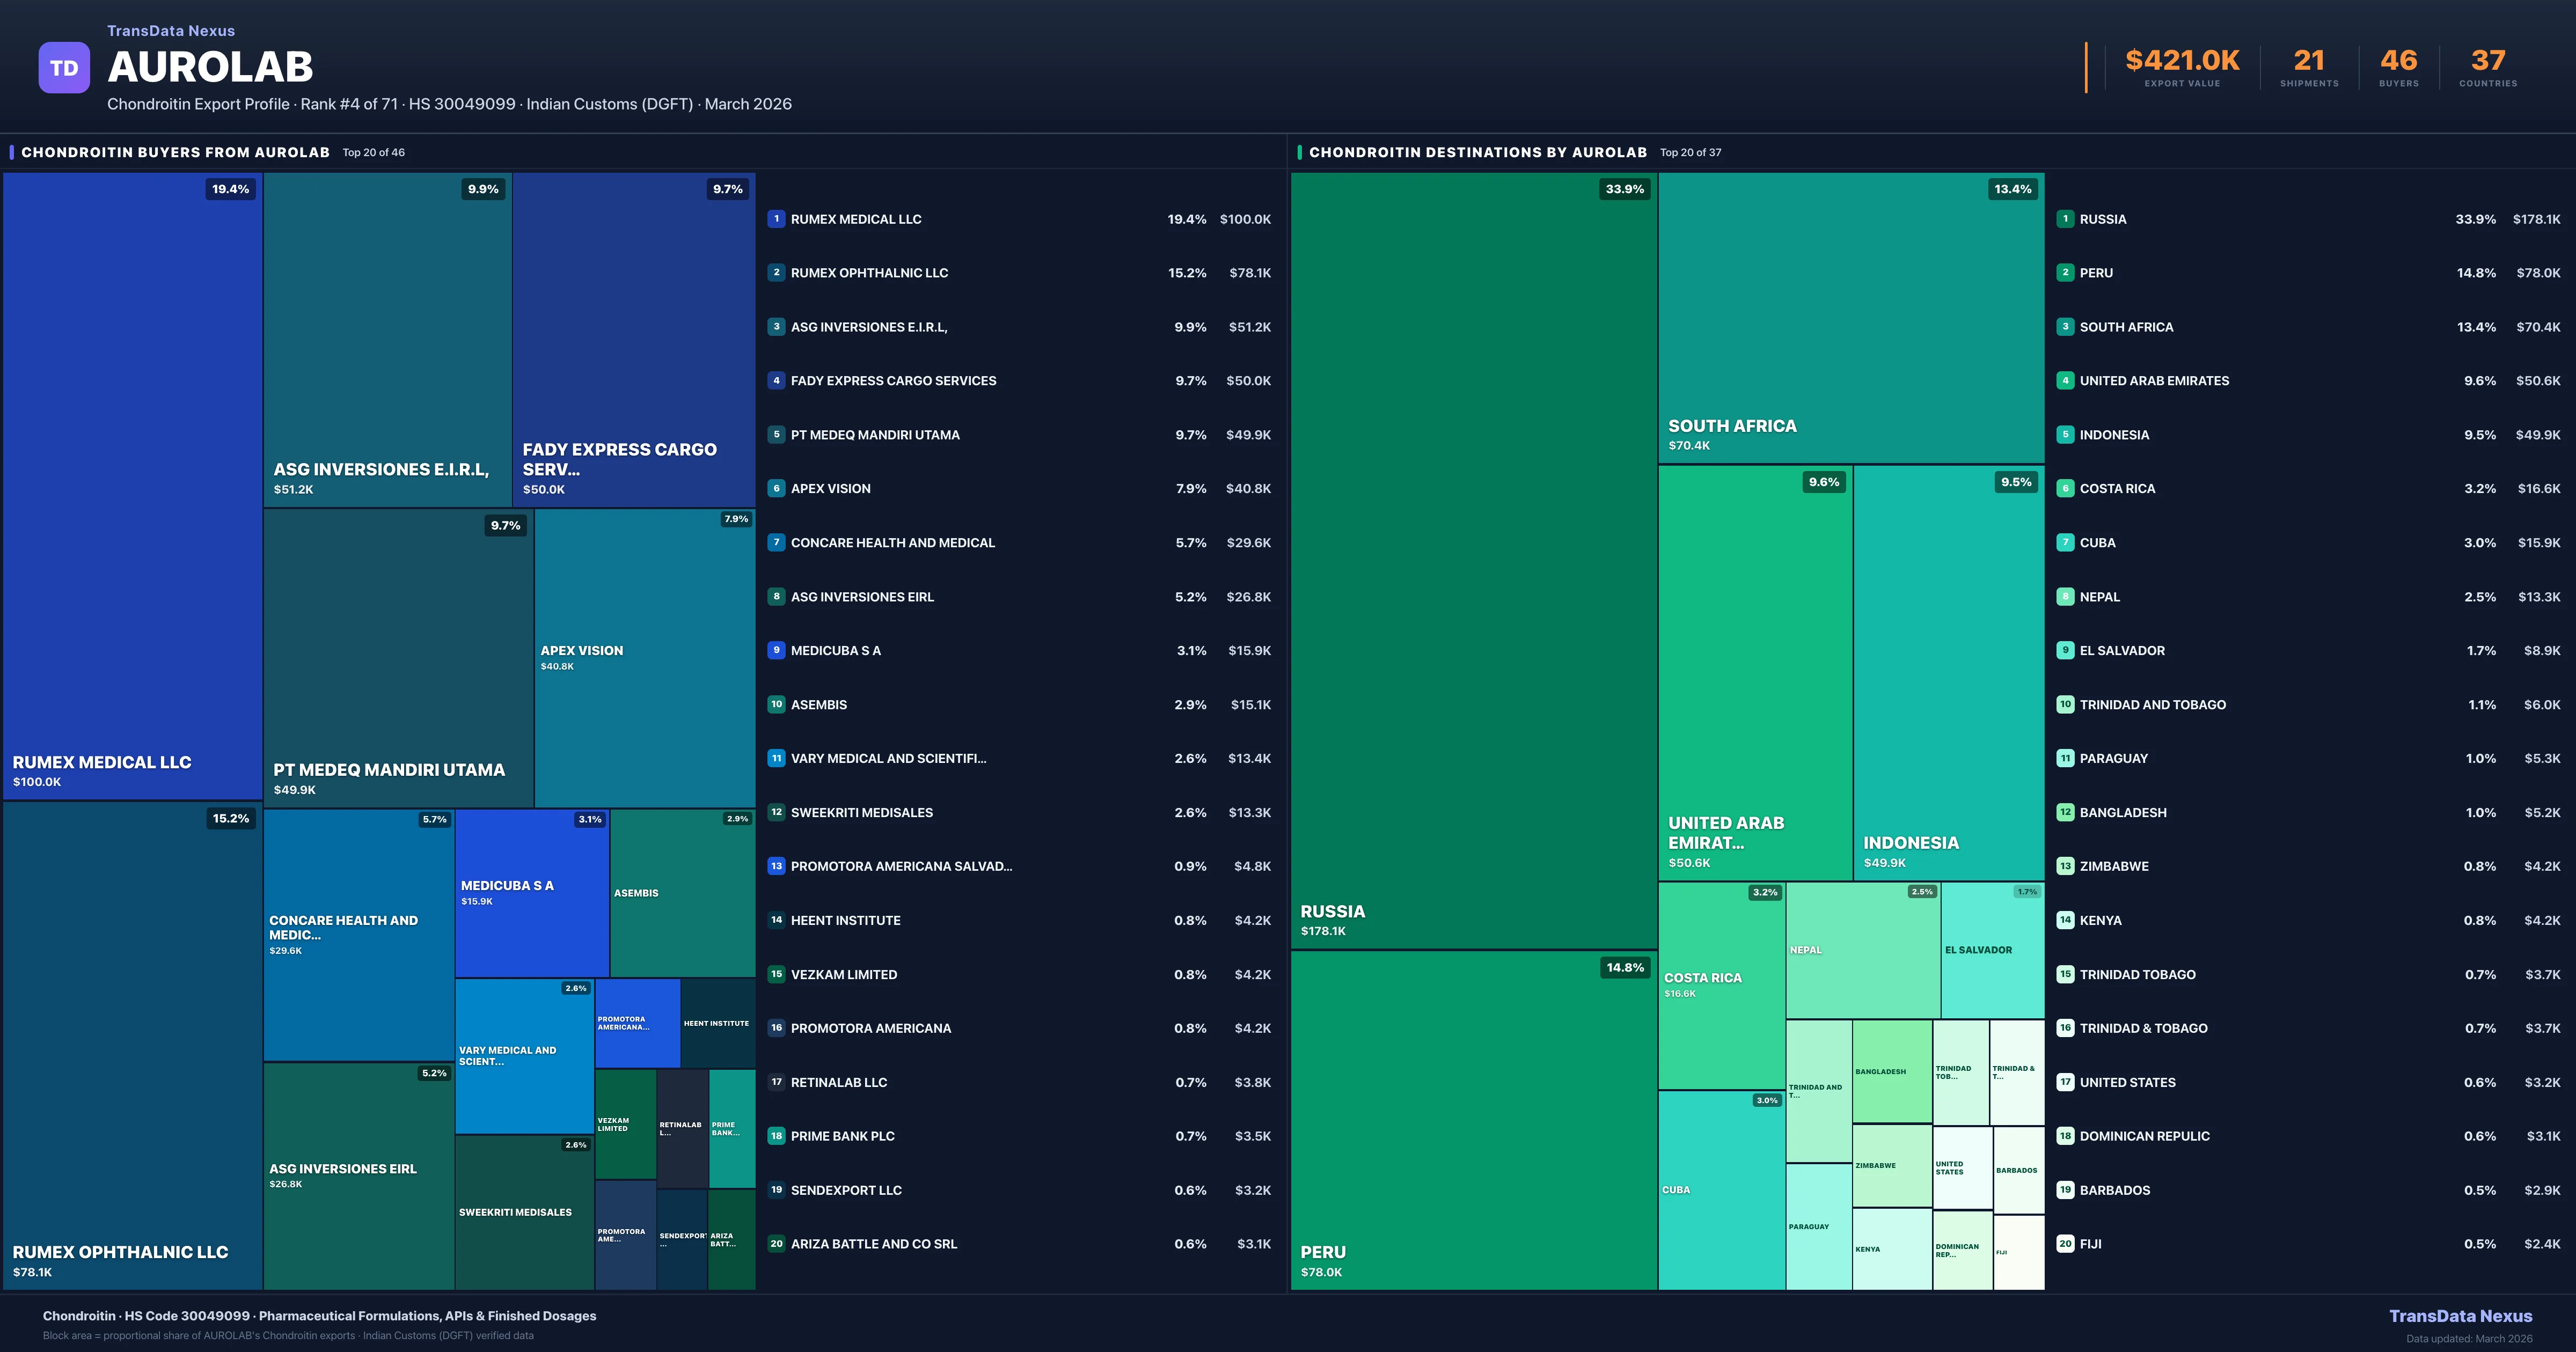2576x1352 pixels.
Task: Click rank badge 1 beside RUMEX MEDICAL LLC
Action: (x=776, y=219)
